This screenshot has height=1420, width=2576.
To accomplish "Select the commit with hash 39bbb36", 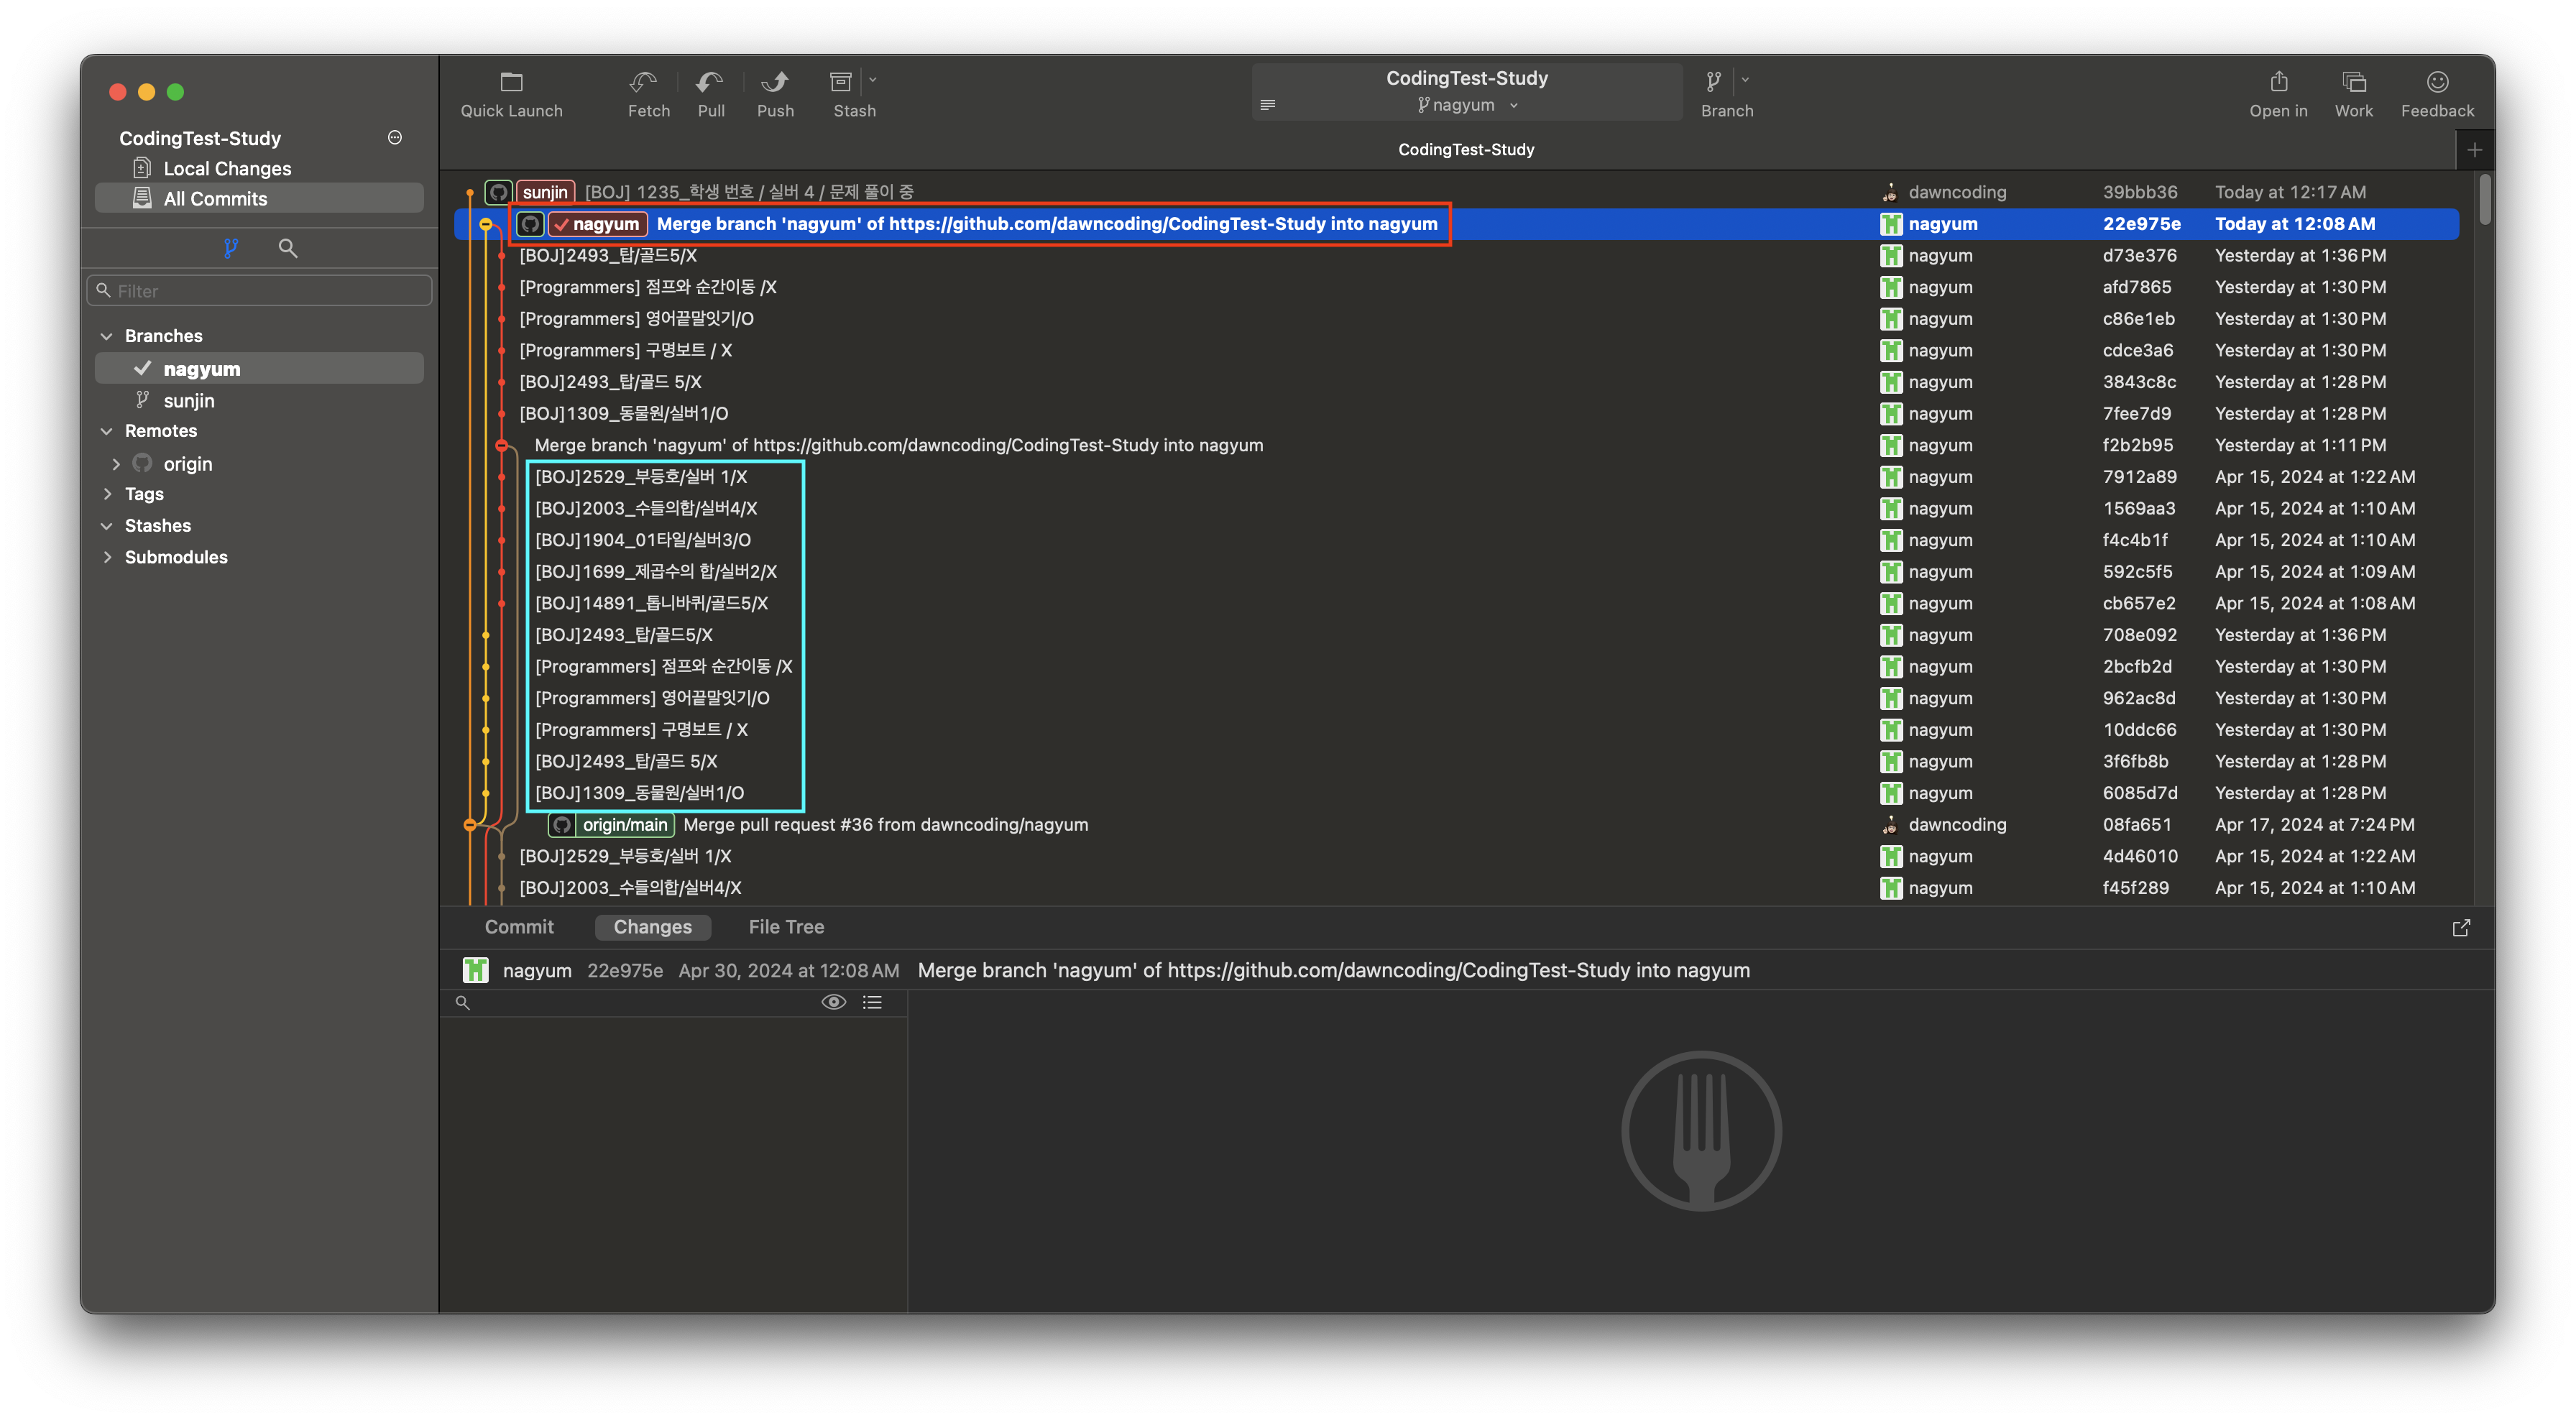I will coord(1456,192).
